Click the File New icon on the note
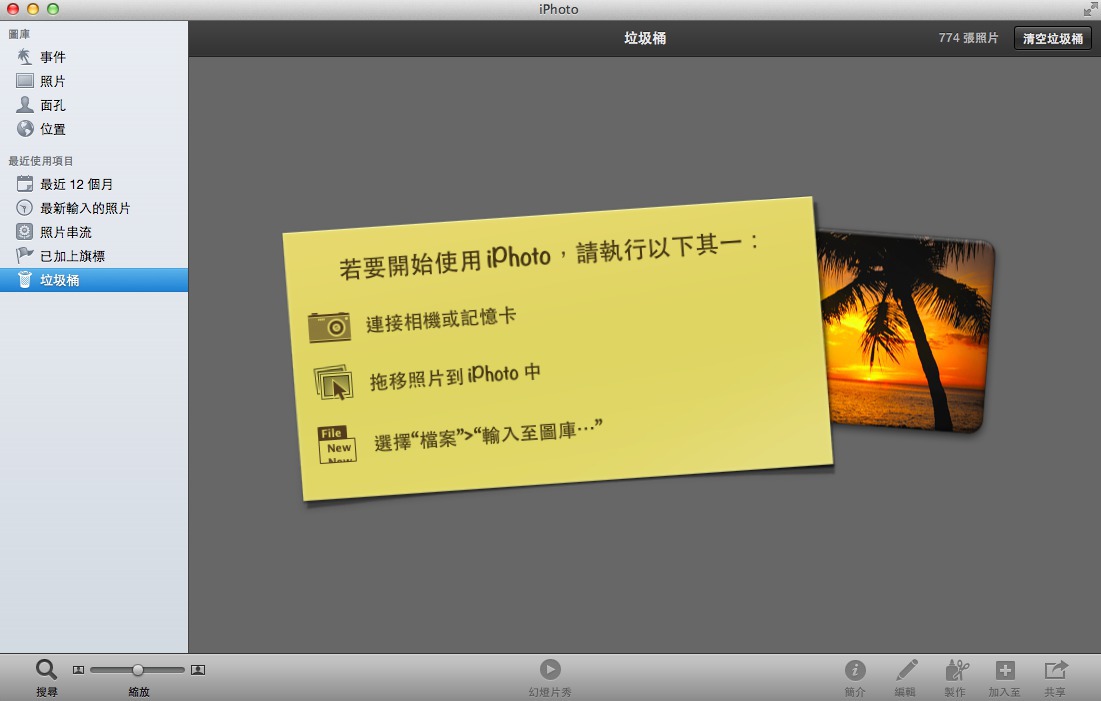This screenshot has width=1101, height=701. click(337, 445)
